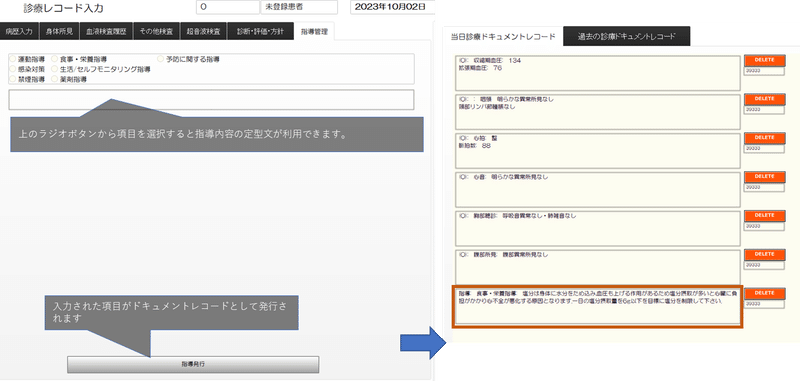Select 生活/セルフモニタリング指導 radio button
Viewport: 800px width, 381px height.
[55, 69]
